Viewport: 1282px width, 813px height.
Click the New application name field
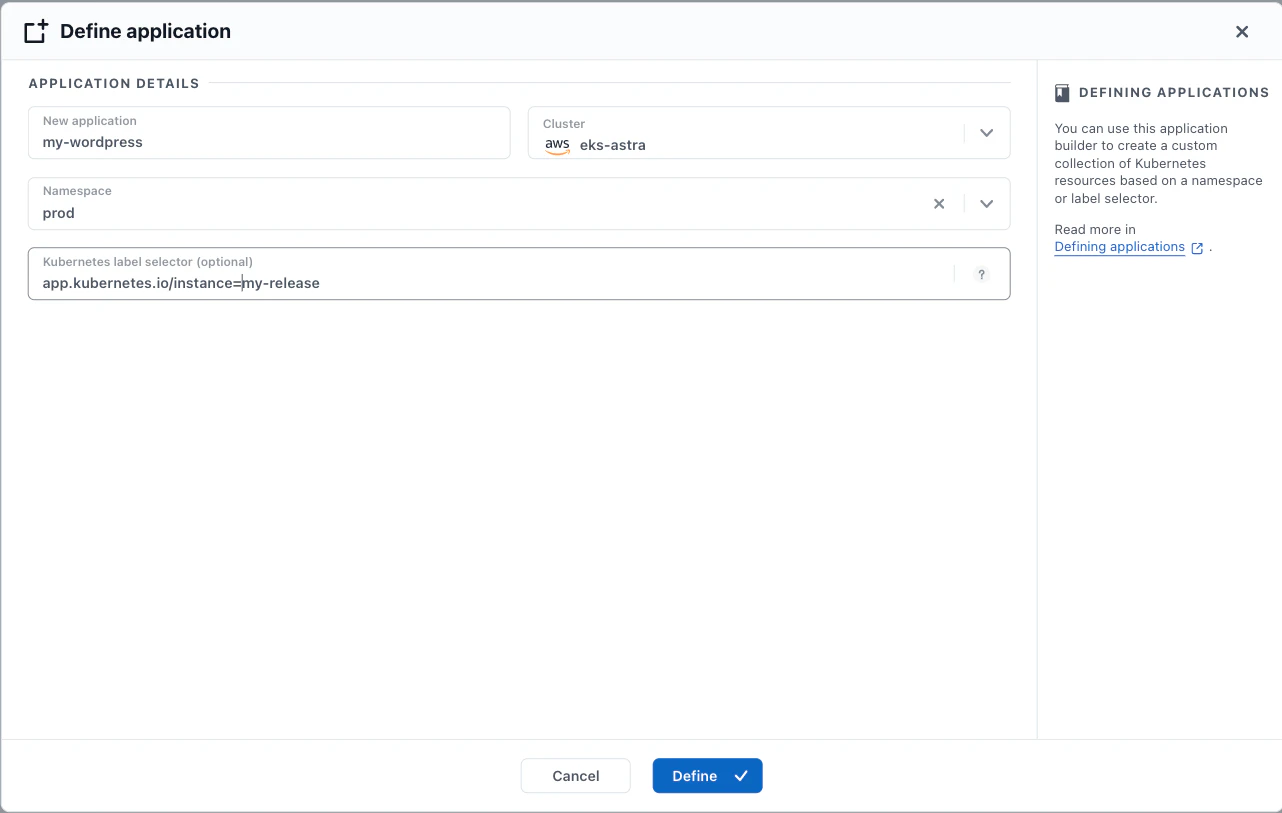coord(269,133)
